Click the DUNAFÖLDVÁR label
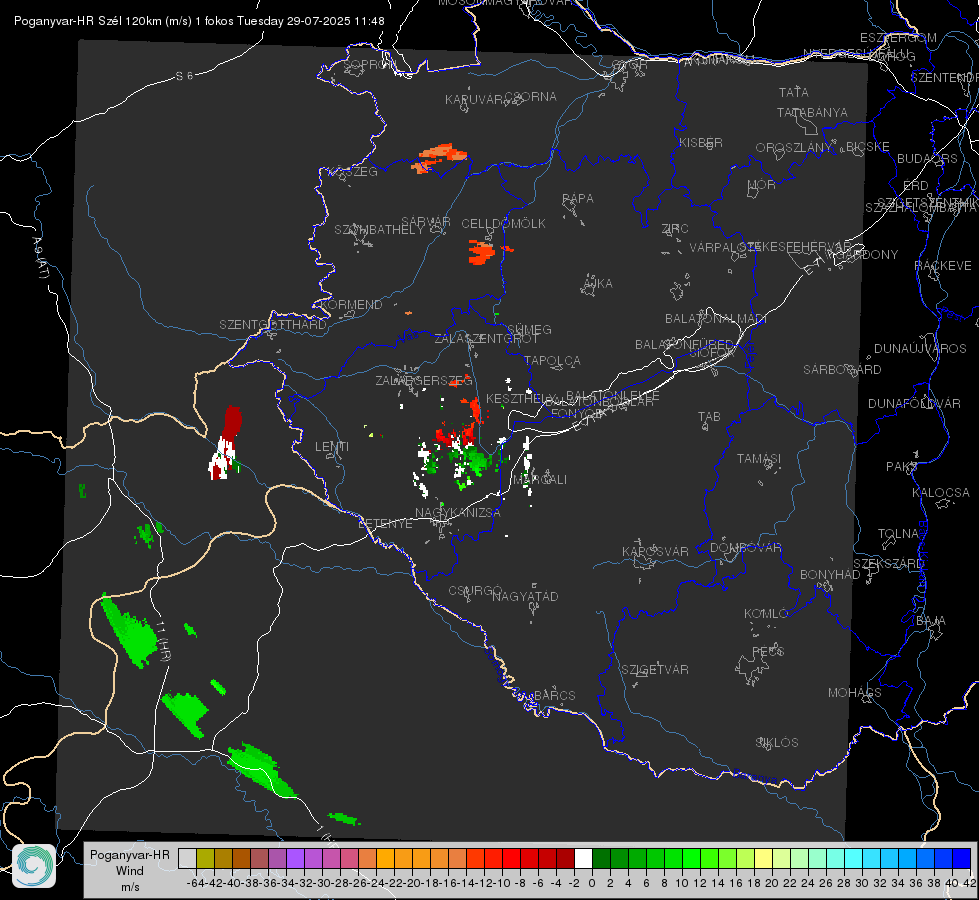Screen dimensions: 979x900 point(914,403)
